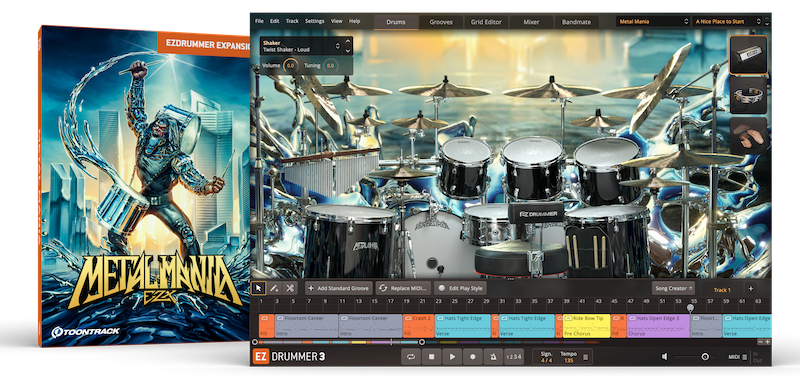Select the scissors cut tool
Screen dimensions: 800x380
[x=290, y=288]
